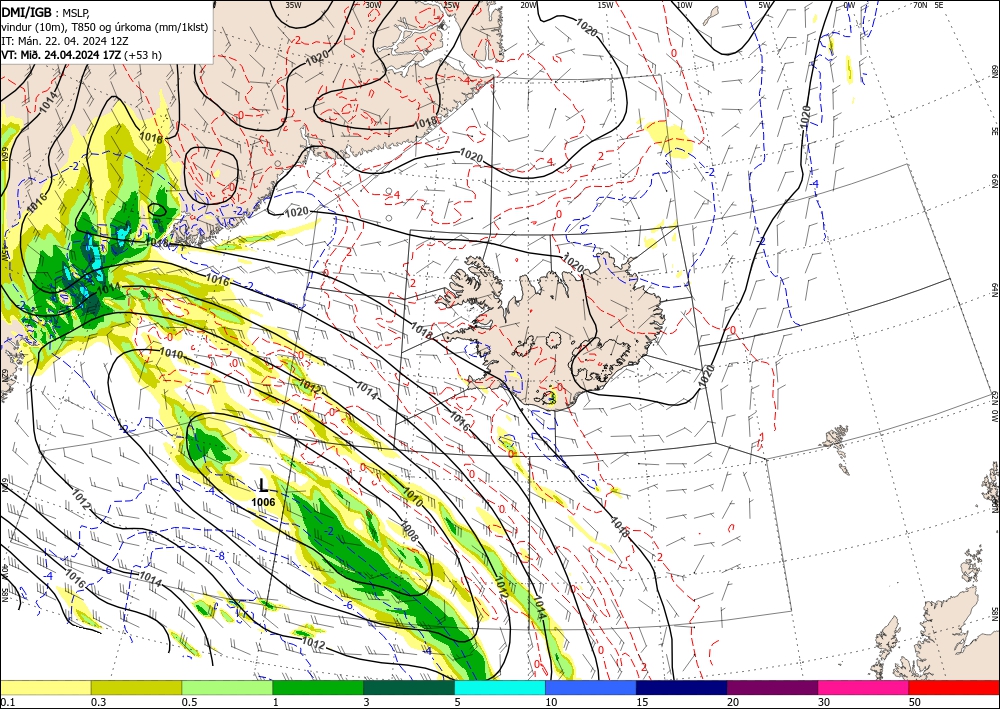The width and height of the screenshot is (1000, 709).
Task: Click the 10W longitude label
Action: tap(684, 4)
